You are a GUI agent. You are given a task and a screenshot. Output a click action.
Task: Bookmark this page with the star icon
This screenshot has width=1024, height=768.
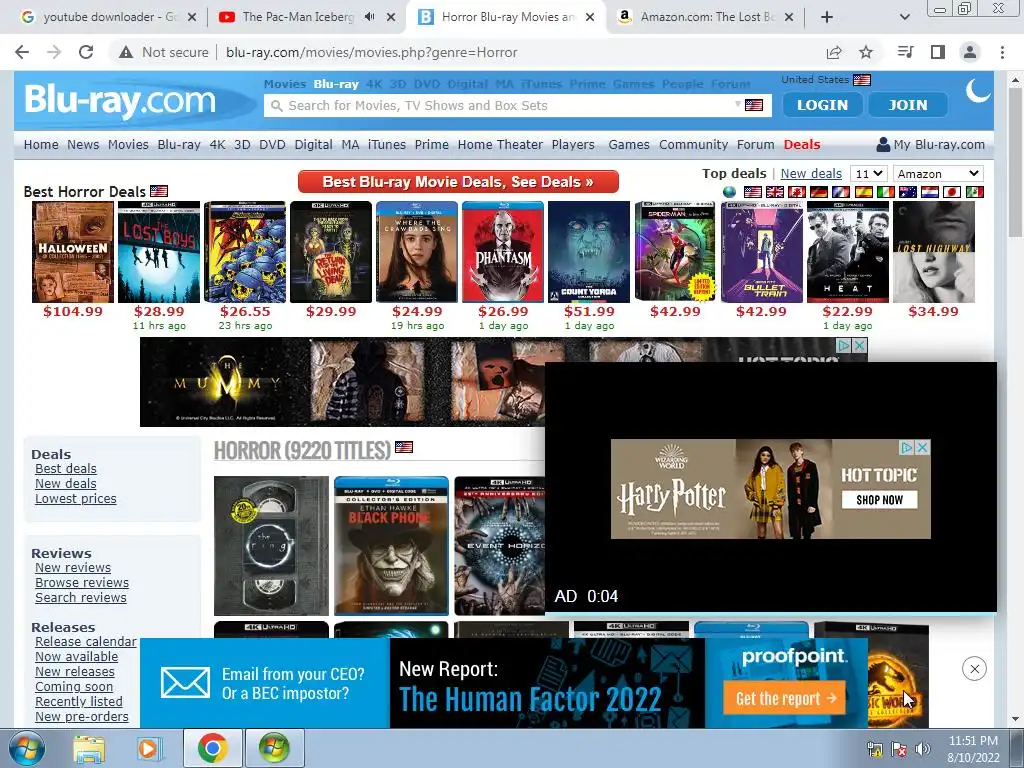(x=866, y=52)
